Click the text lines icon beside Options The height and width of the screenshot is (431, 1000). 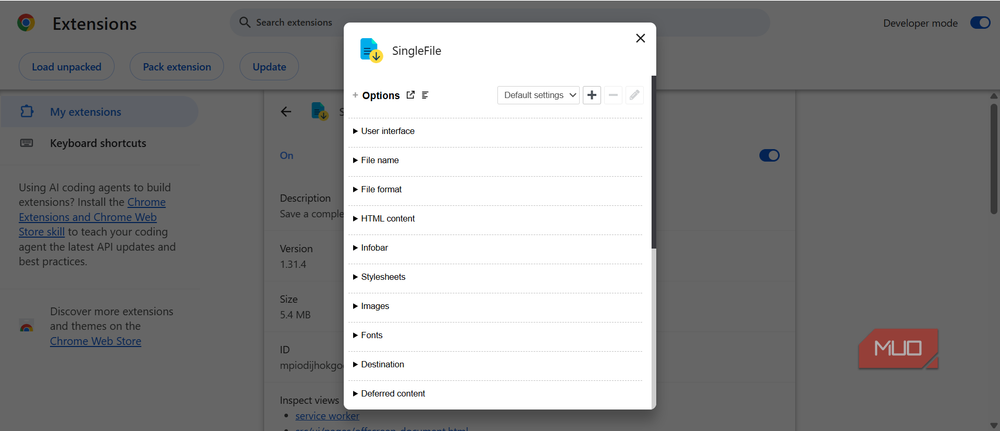(425, 95)
